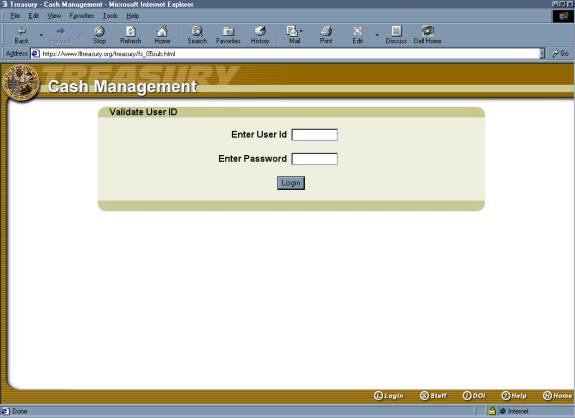
Task: Reload the page with the Refresh icon
Action: coord(131,35)
